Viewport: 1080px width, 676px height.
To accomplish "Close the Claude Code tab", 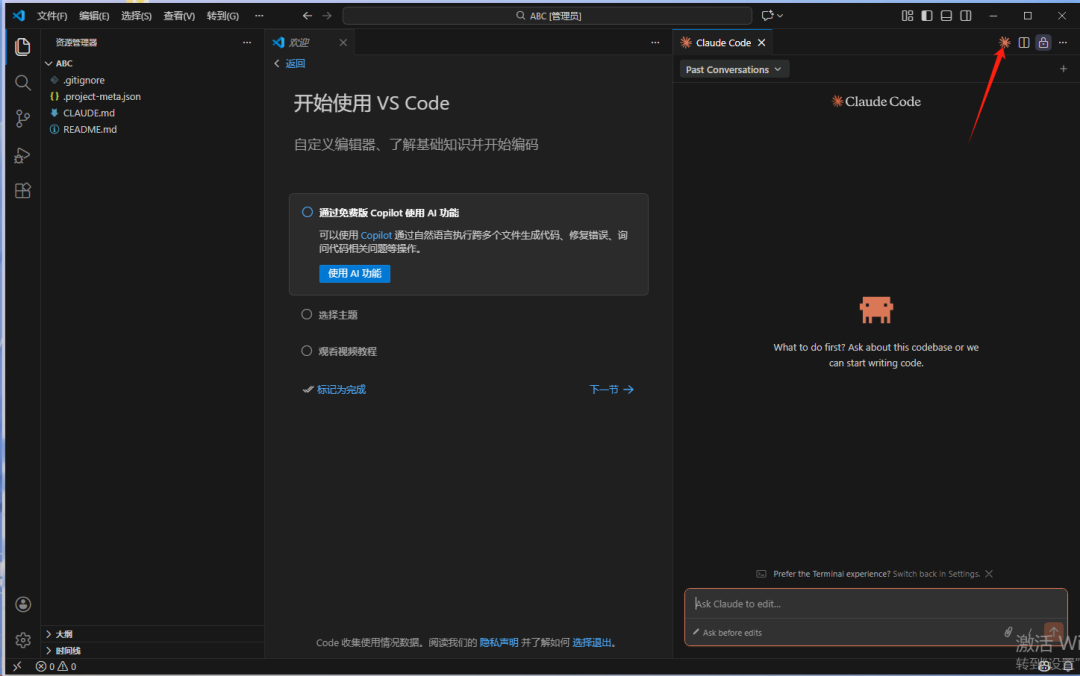I will click(761, 43).
